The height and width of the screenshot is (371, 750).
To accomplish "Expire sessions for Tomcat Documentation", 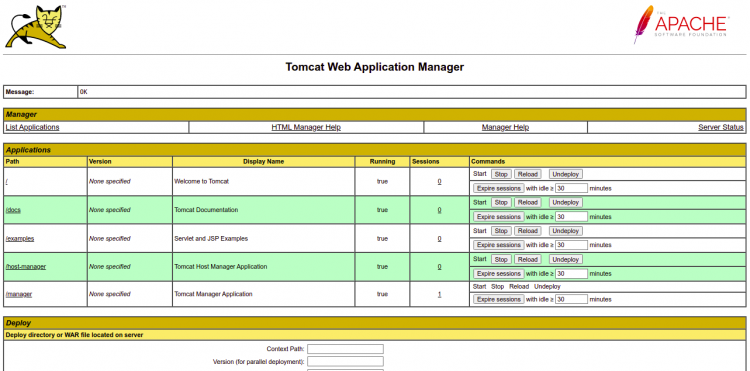I will [x=498, y=217].
